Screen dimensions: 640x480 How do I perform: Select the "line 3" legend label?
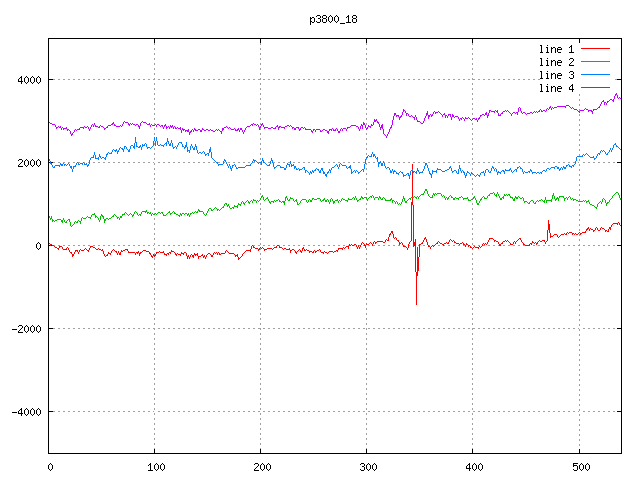point(557,75)
